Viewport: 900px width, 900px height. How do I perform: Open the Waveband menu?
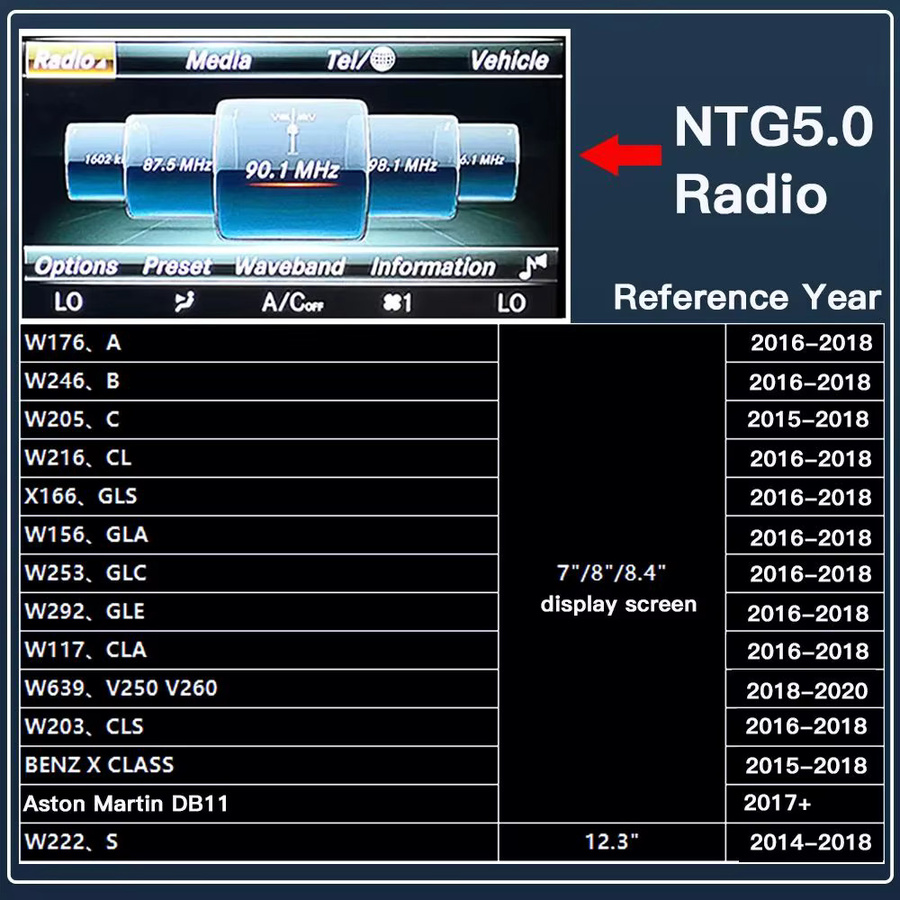(290, 267)
